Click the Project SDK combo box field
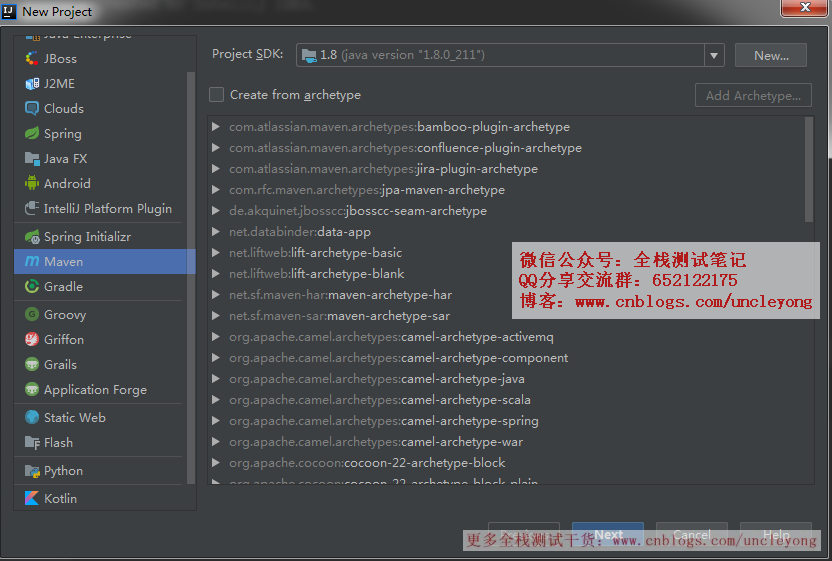 point(510,55)
